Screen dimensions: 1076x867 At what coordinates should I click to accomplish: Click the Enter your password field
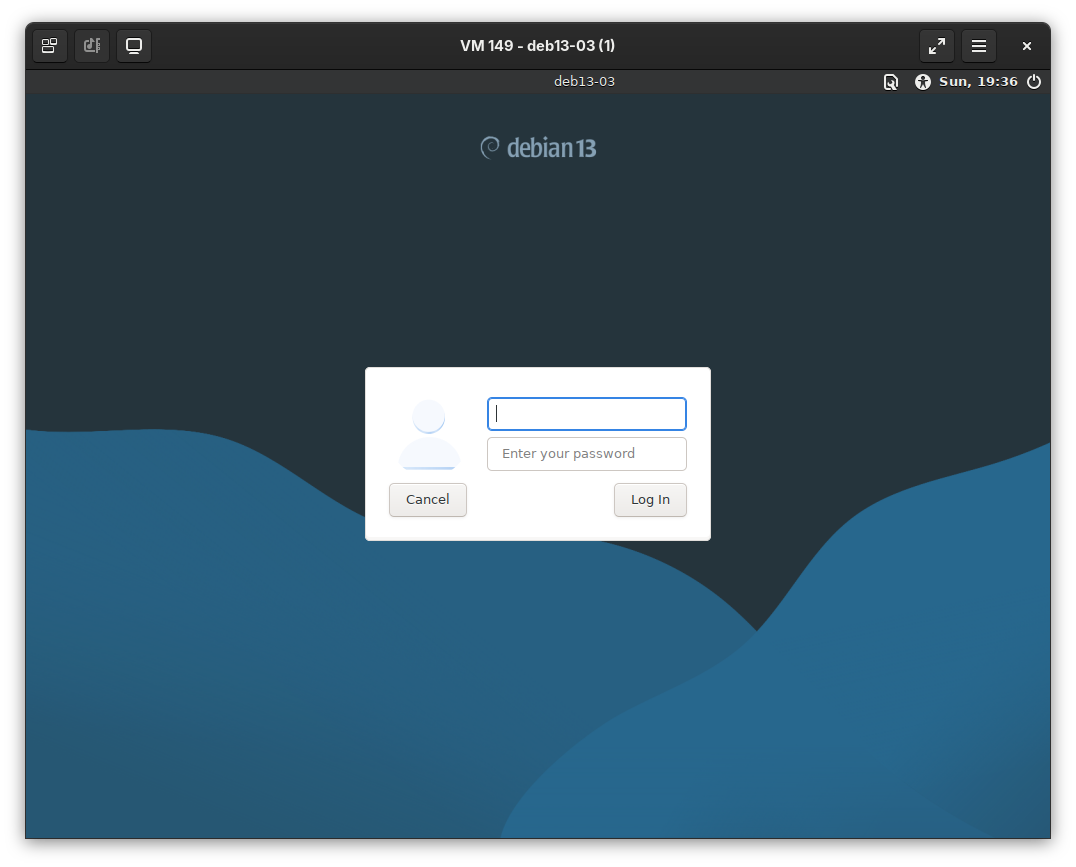click(587, 454)
